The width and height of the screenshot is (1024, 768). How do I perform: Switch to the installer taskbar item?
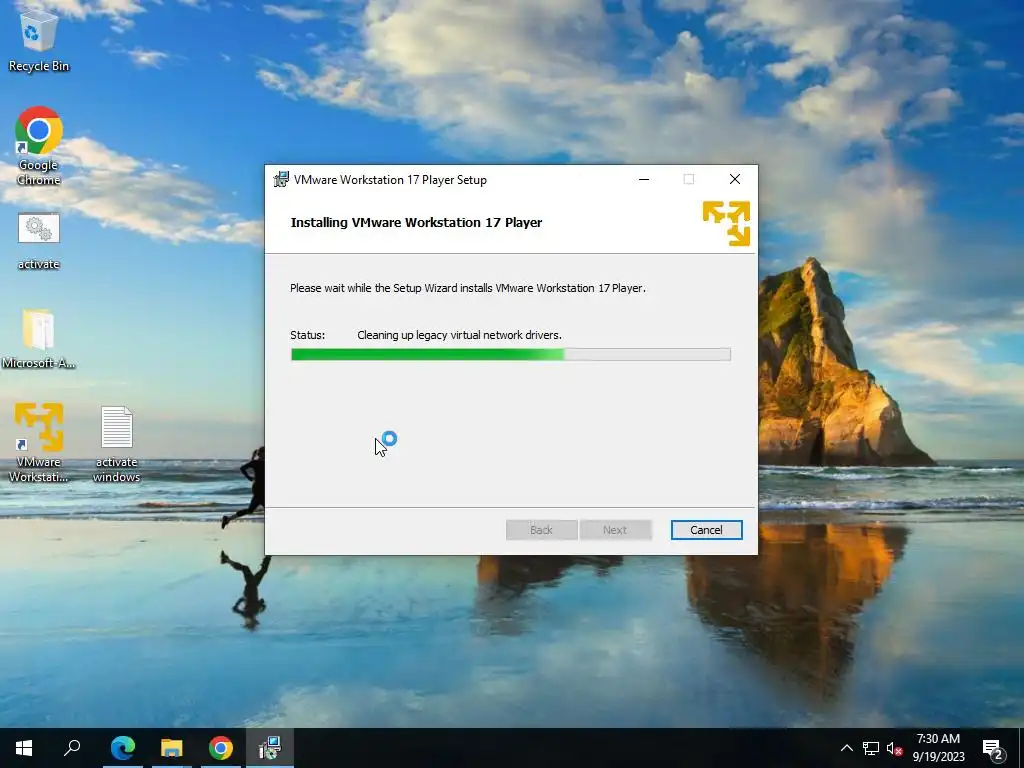270,748
